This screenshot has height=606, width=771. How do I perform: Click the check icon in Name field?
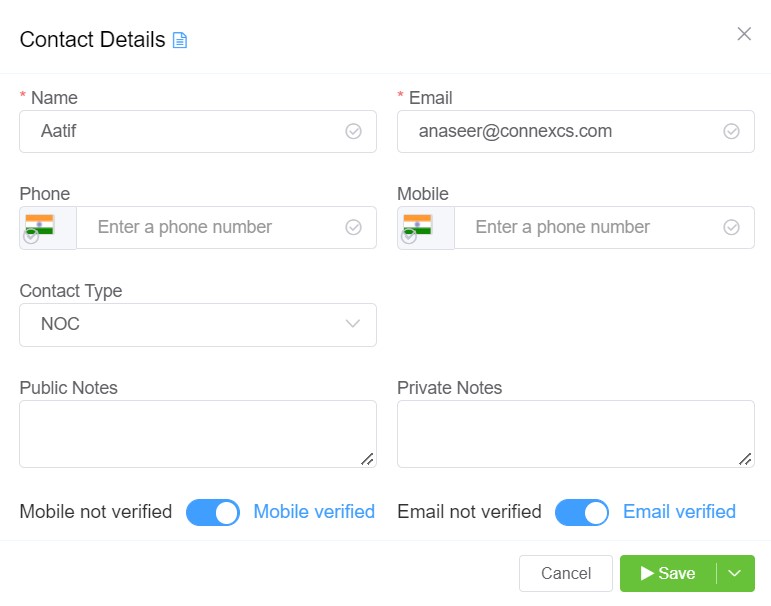(353, 131)
